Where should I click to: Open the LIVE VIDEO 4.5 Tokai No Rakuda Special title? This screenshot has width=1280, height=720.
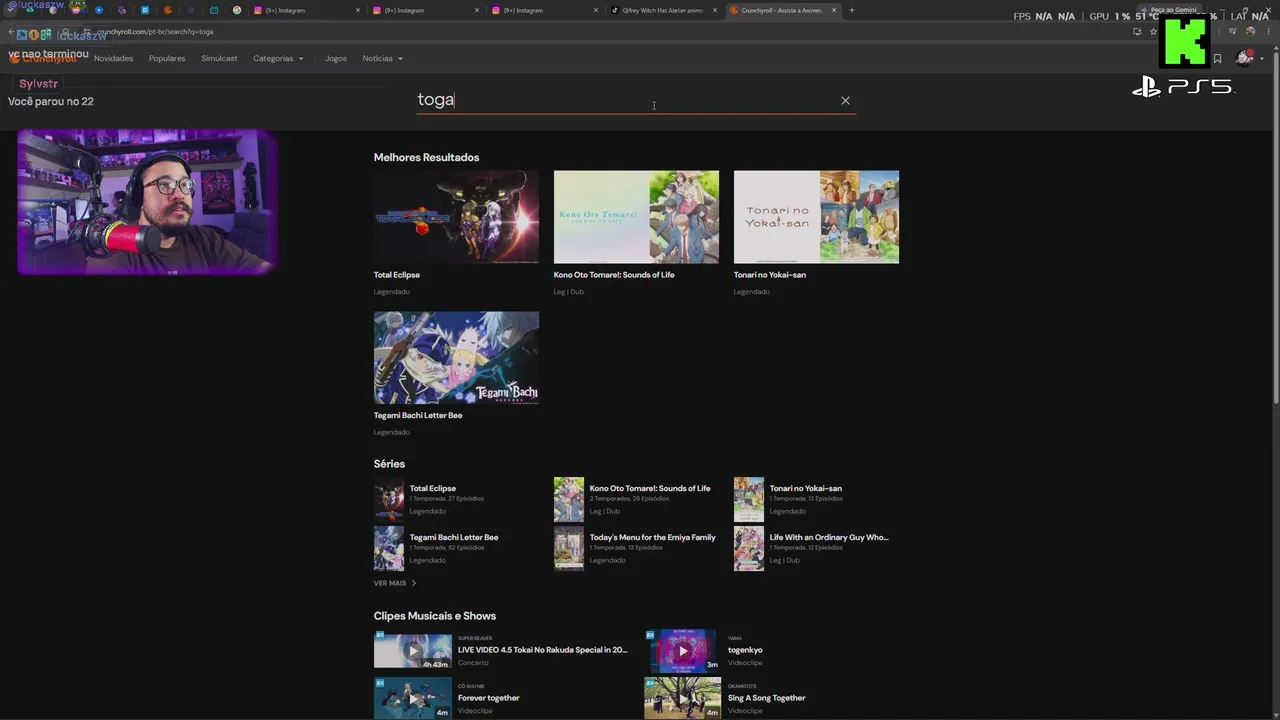[542, 650]
